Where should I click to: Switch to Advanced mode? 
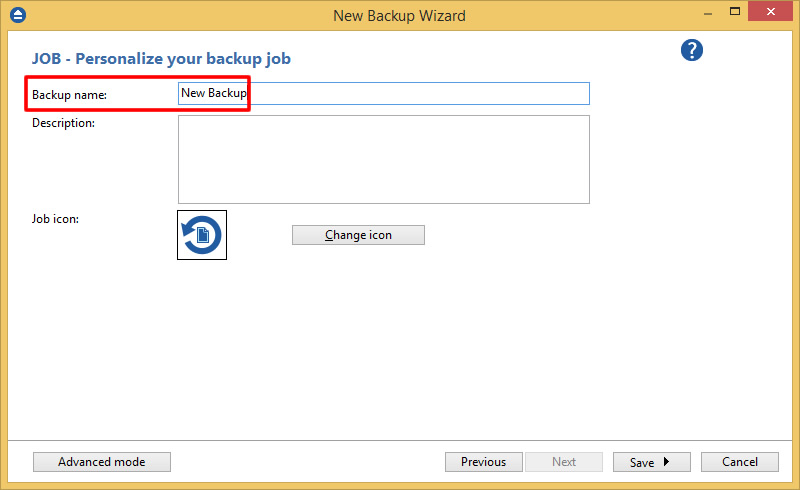[x=102, y=462]
